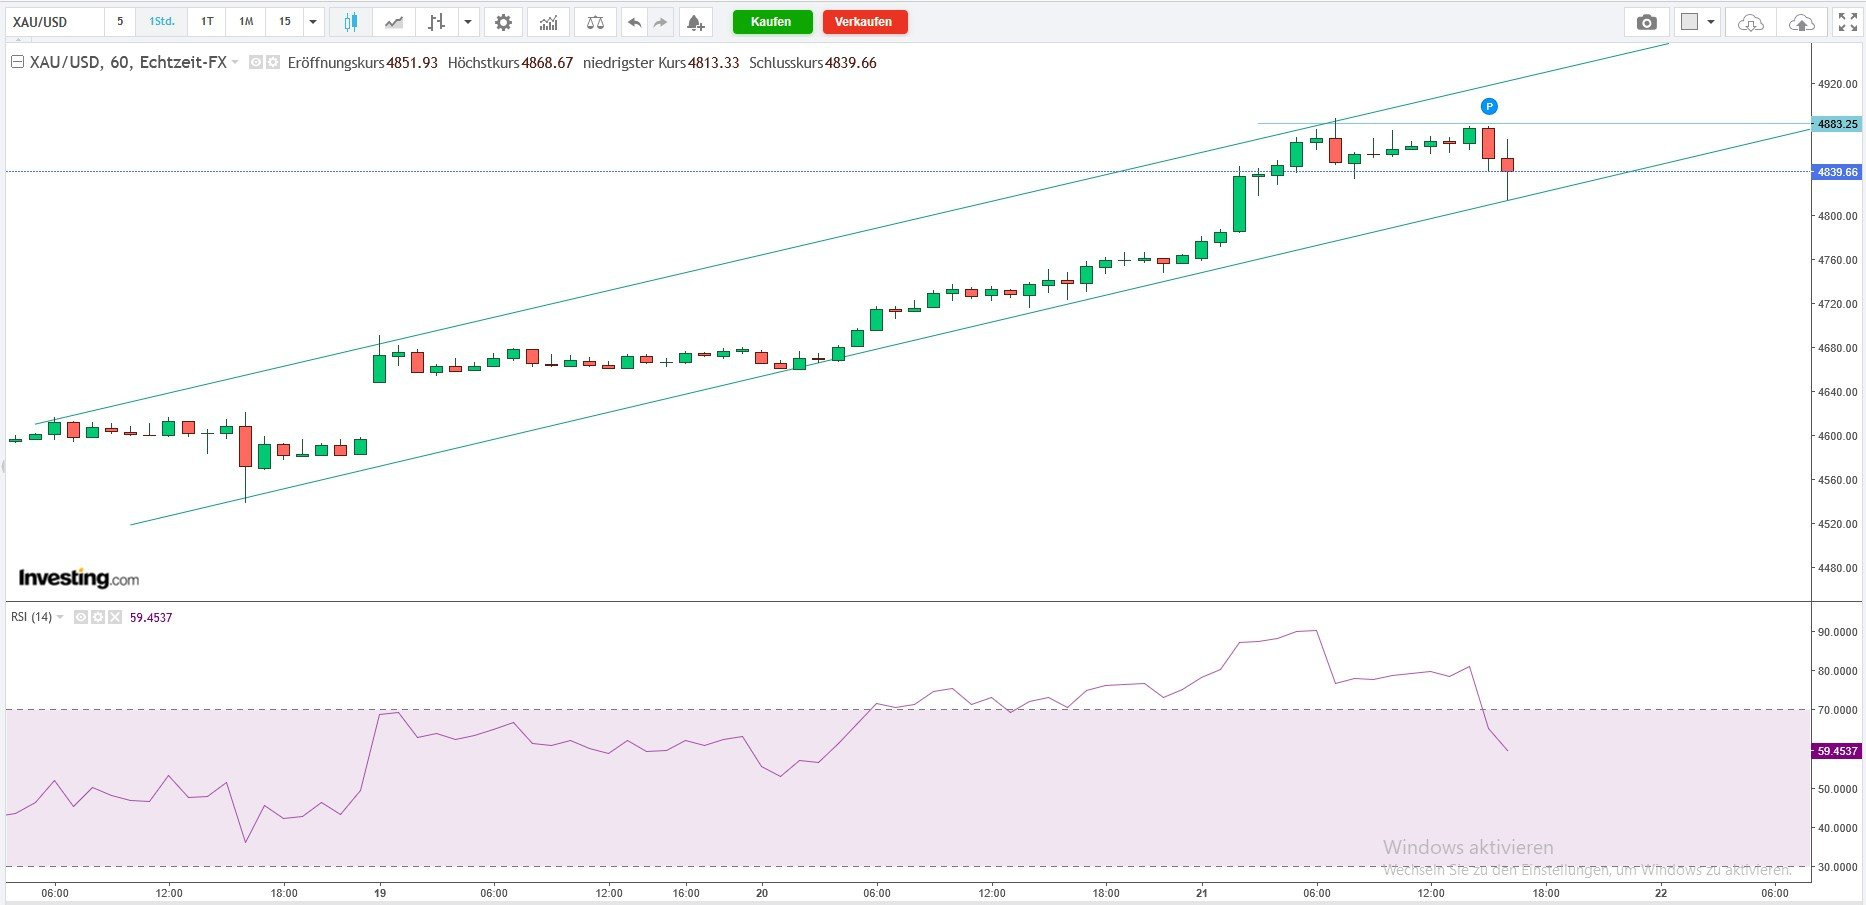Select the 1M monthly interval

point(246,22)
